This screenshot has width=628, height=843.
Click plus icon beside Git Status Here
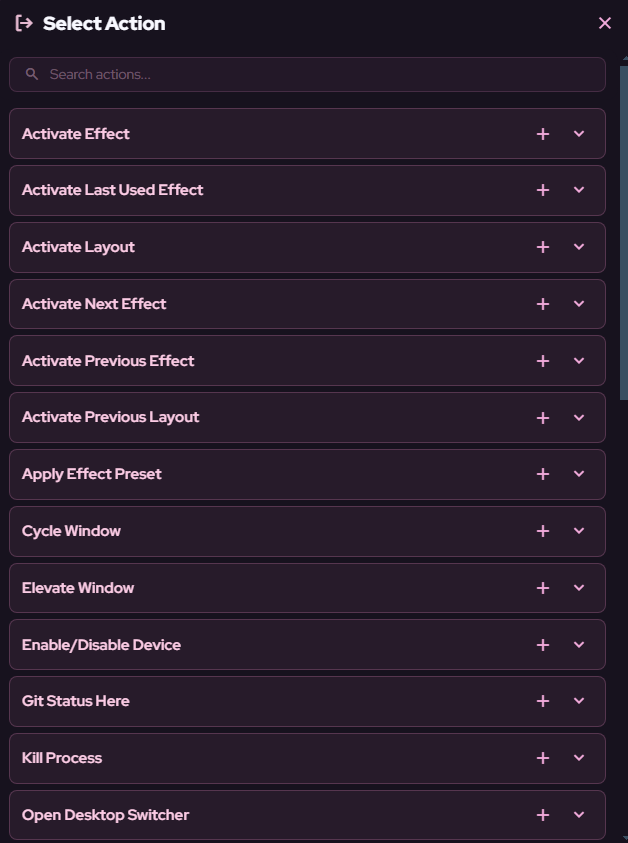tap(543, 701)
